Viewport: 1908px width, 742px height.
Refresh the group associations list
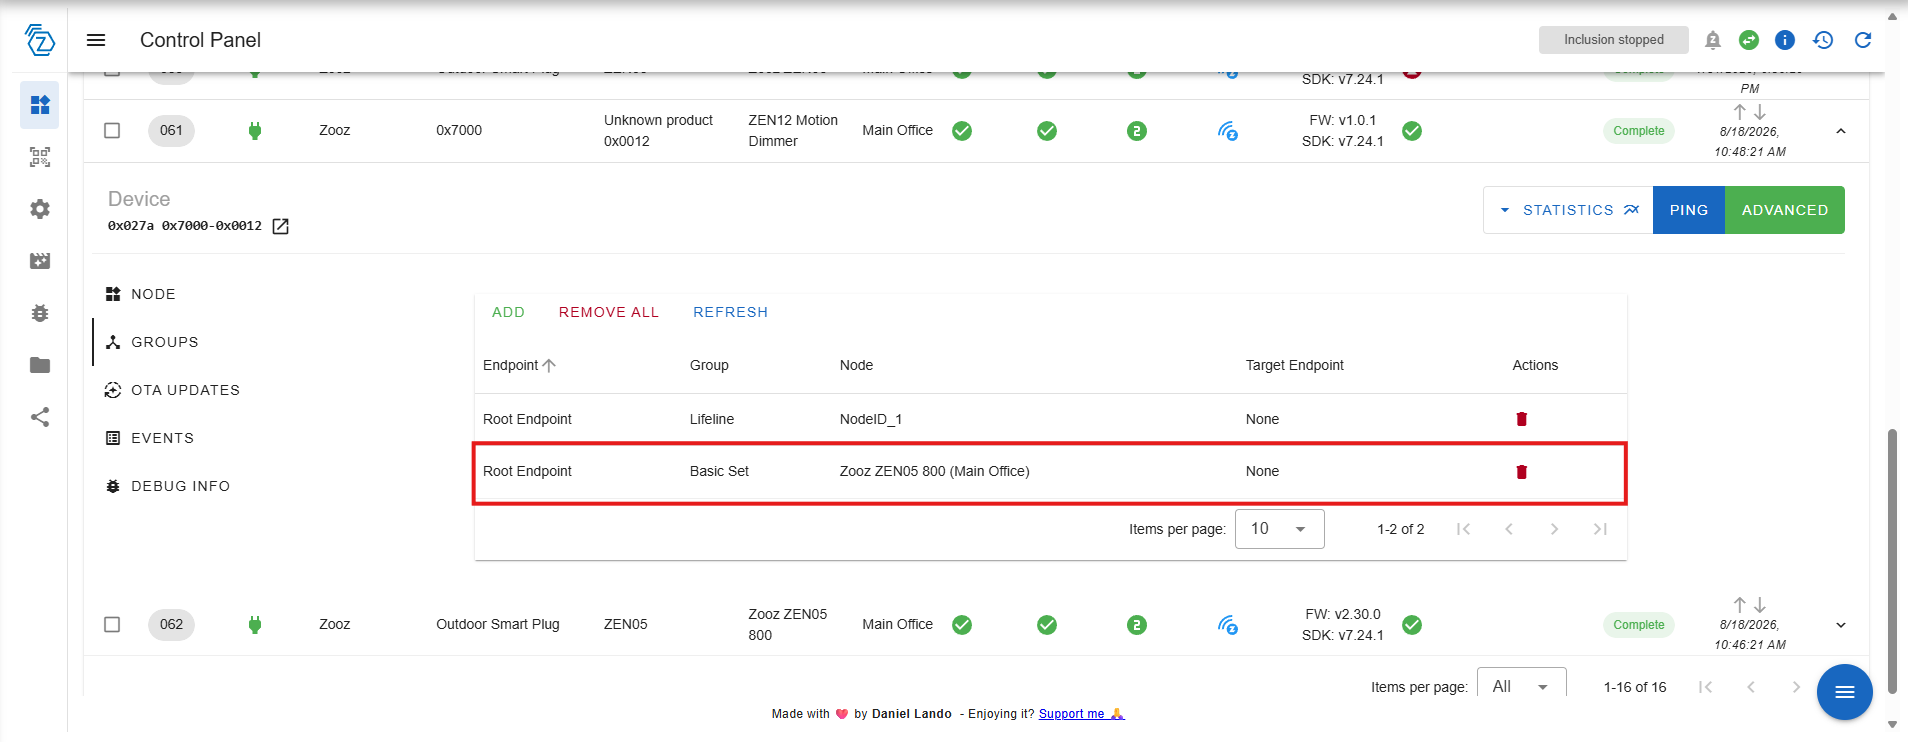click(x=731, y=312)
